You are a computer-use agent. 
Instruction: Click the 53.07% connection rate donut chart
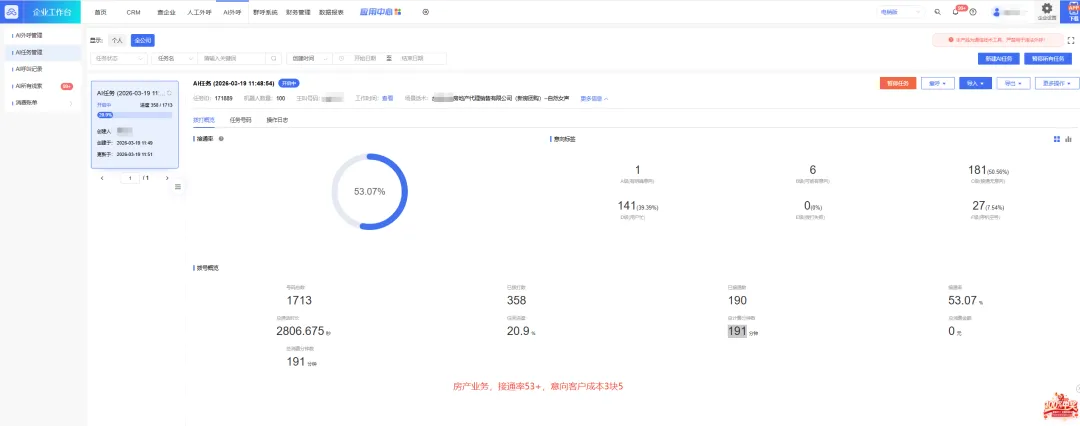coord(369,191)
